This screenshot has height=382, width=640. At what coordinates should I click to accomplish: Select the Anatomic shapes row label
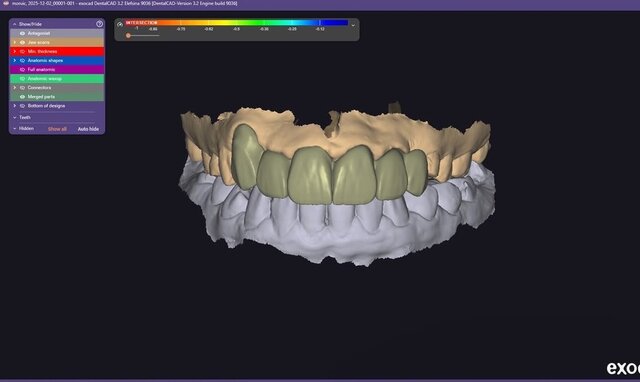point(45,60)
